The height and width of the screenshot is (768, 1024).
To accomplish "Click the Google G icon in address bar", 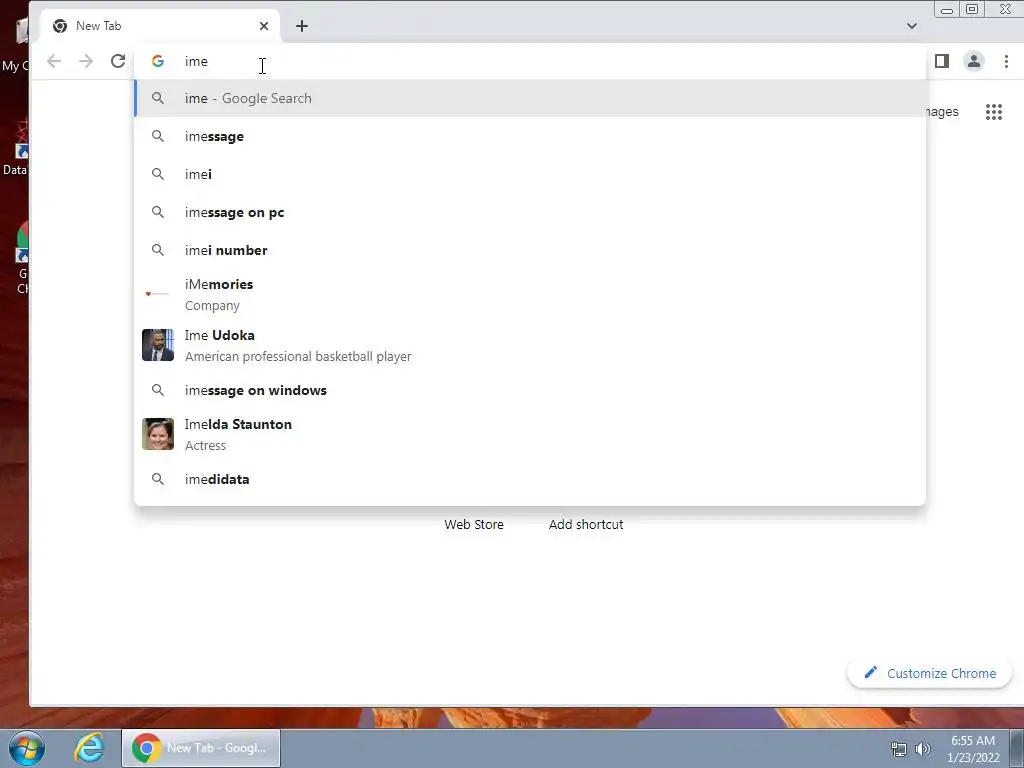I will point(157,61).
